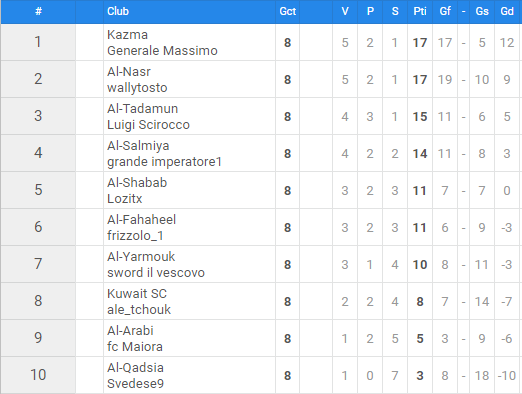Sort by the Gd column header
This screenshot has height=394, width=522.
click(x=507, y=11)
